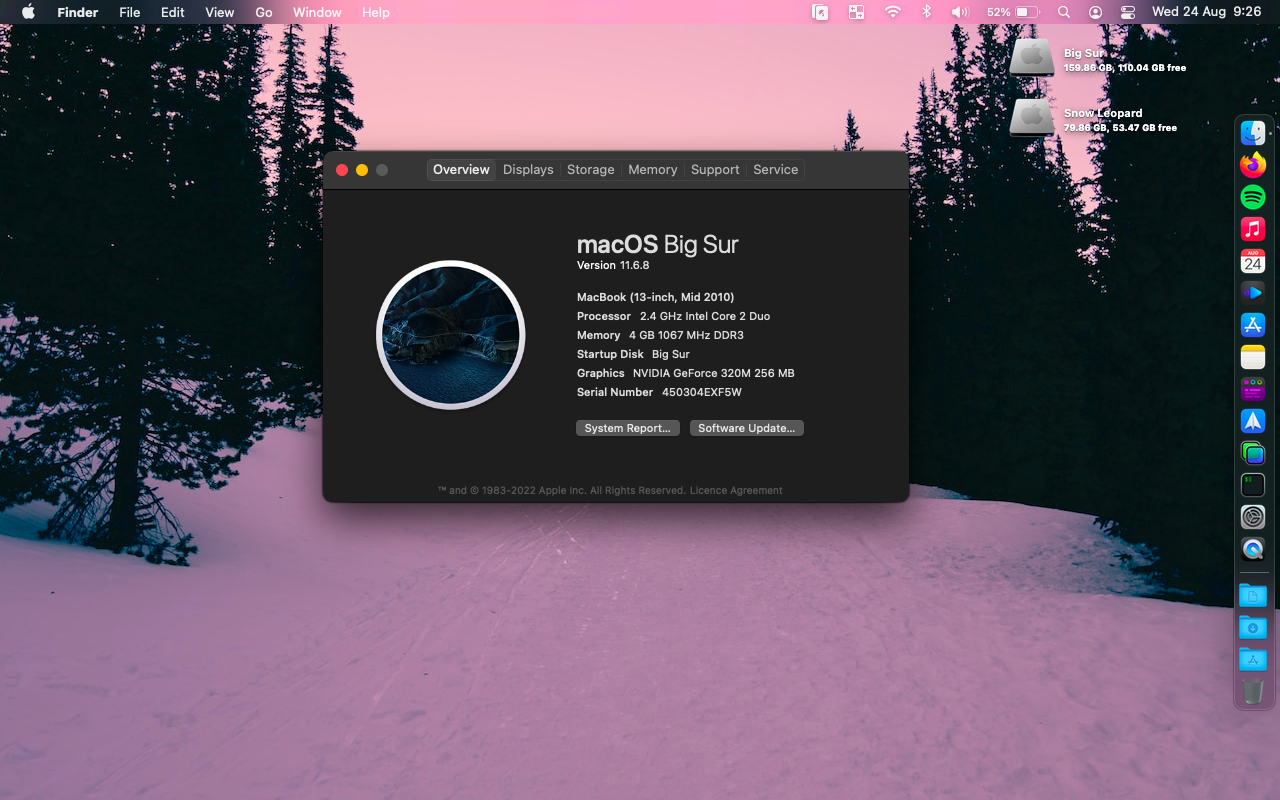The width and height of the screenshot is (1280, 800).
Task: Open the Documents folder stack in Dock
Action: (1253, 596)
